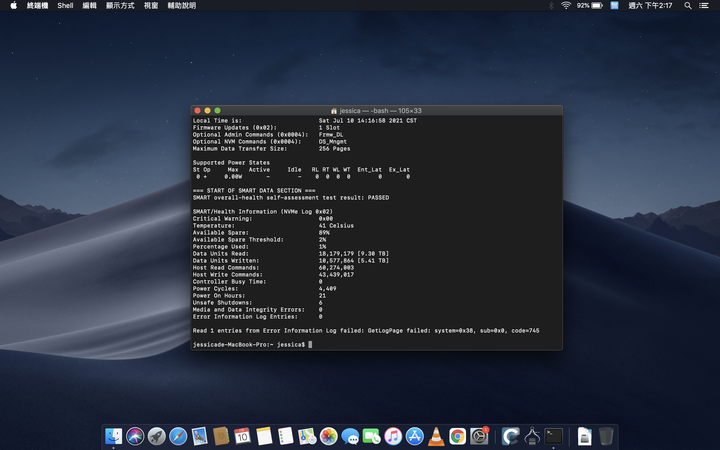The width and height of the screenshot is (720, 450).
Task: Click 'Power Cycles:' 4,409 line
Action: click(264, 288)
